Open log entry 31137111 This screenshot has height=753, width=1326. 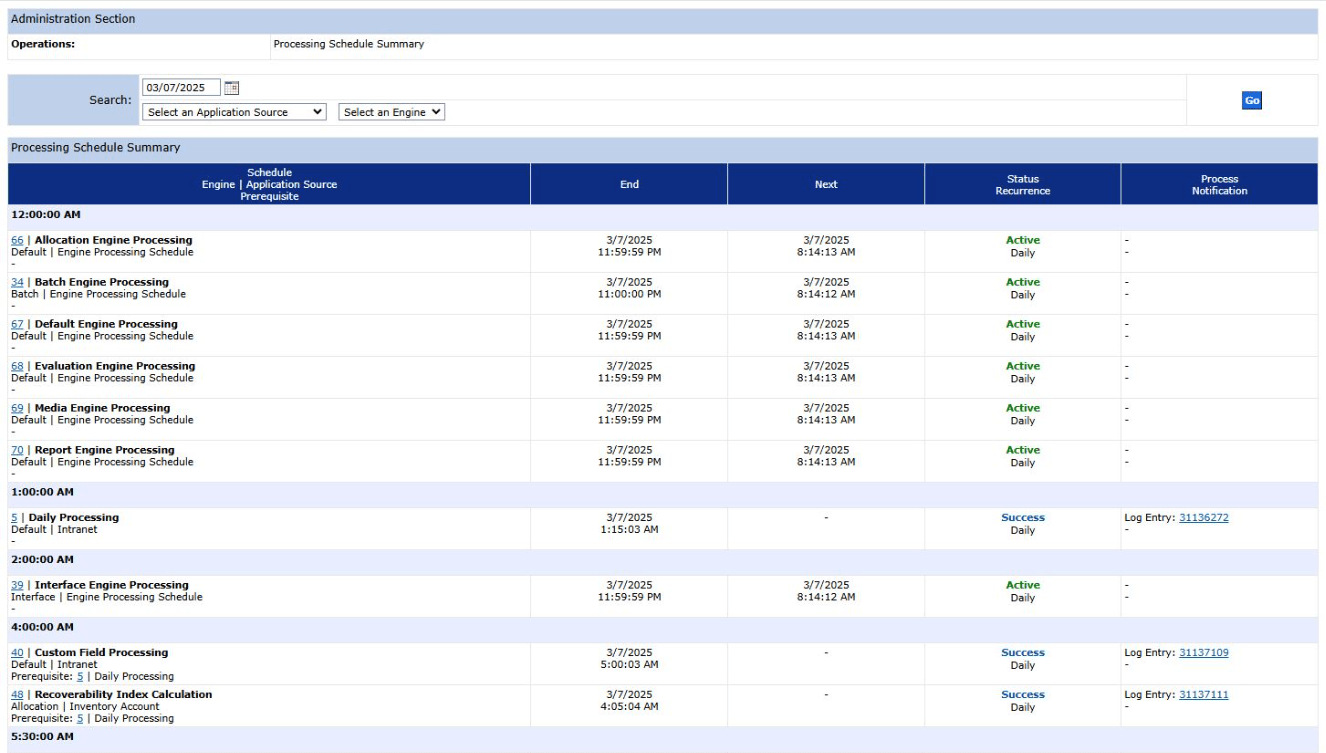1203,695
